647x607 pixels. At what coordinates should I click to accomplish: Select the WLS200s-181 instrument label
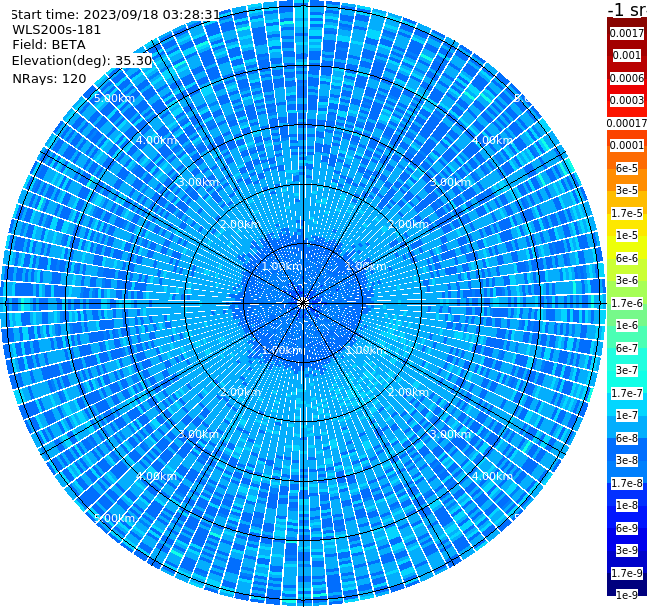57,30
